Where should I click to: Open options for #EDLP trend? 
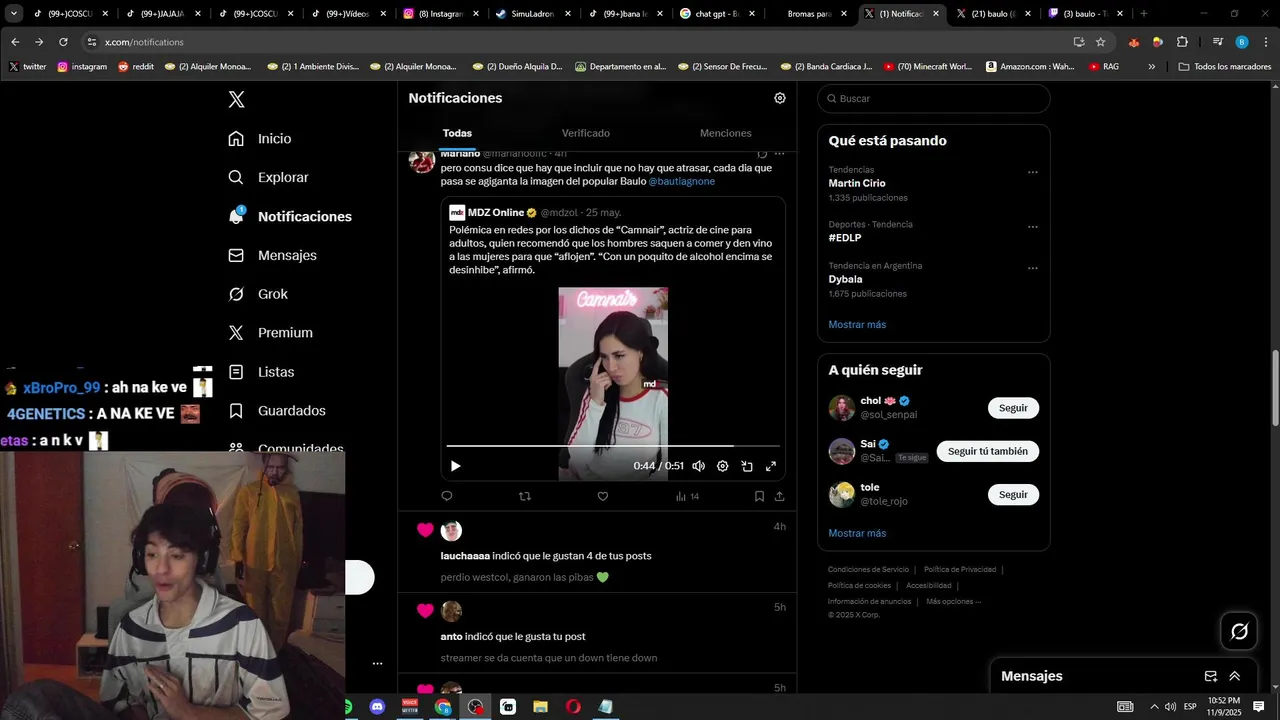1033,227
